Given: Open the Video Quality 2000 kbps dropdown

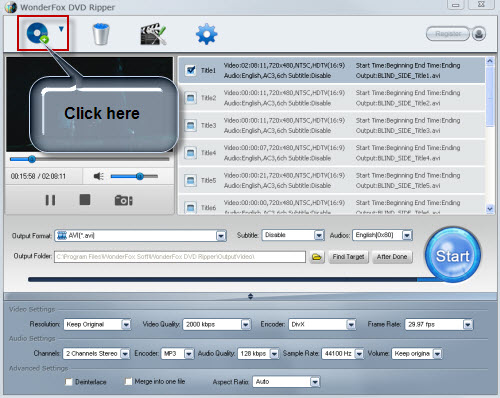Looking at the screenshot, I should tap(246, 324).
